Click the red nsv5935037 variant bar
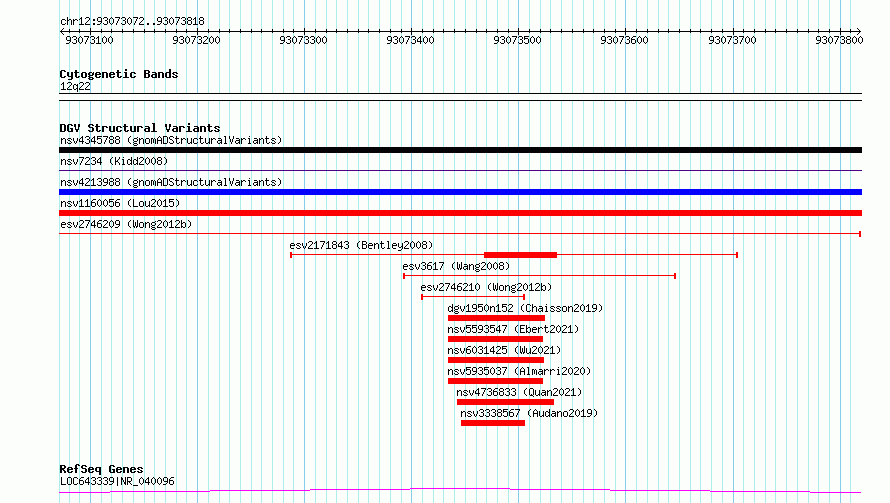The height and width of the screenshot is (503, 890). (496, 381)
